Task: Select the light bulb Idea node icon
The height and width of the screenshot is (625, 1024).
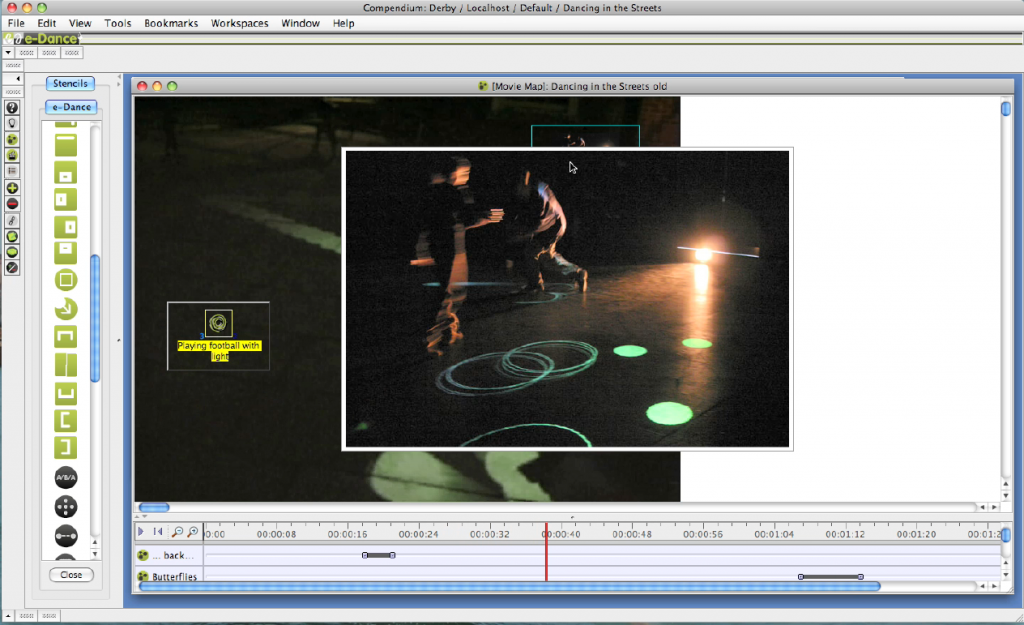Action: pyautogui.click(x=12, y=123)
